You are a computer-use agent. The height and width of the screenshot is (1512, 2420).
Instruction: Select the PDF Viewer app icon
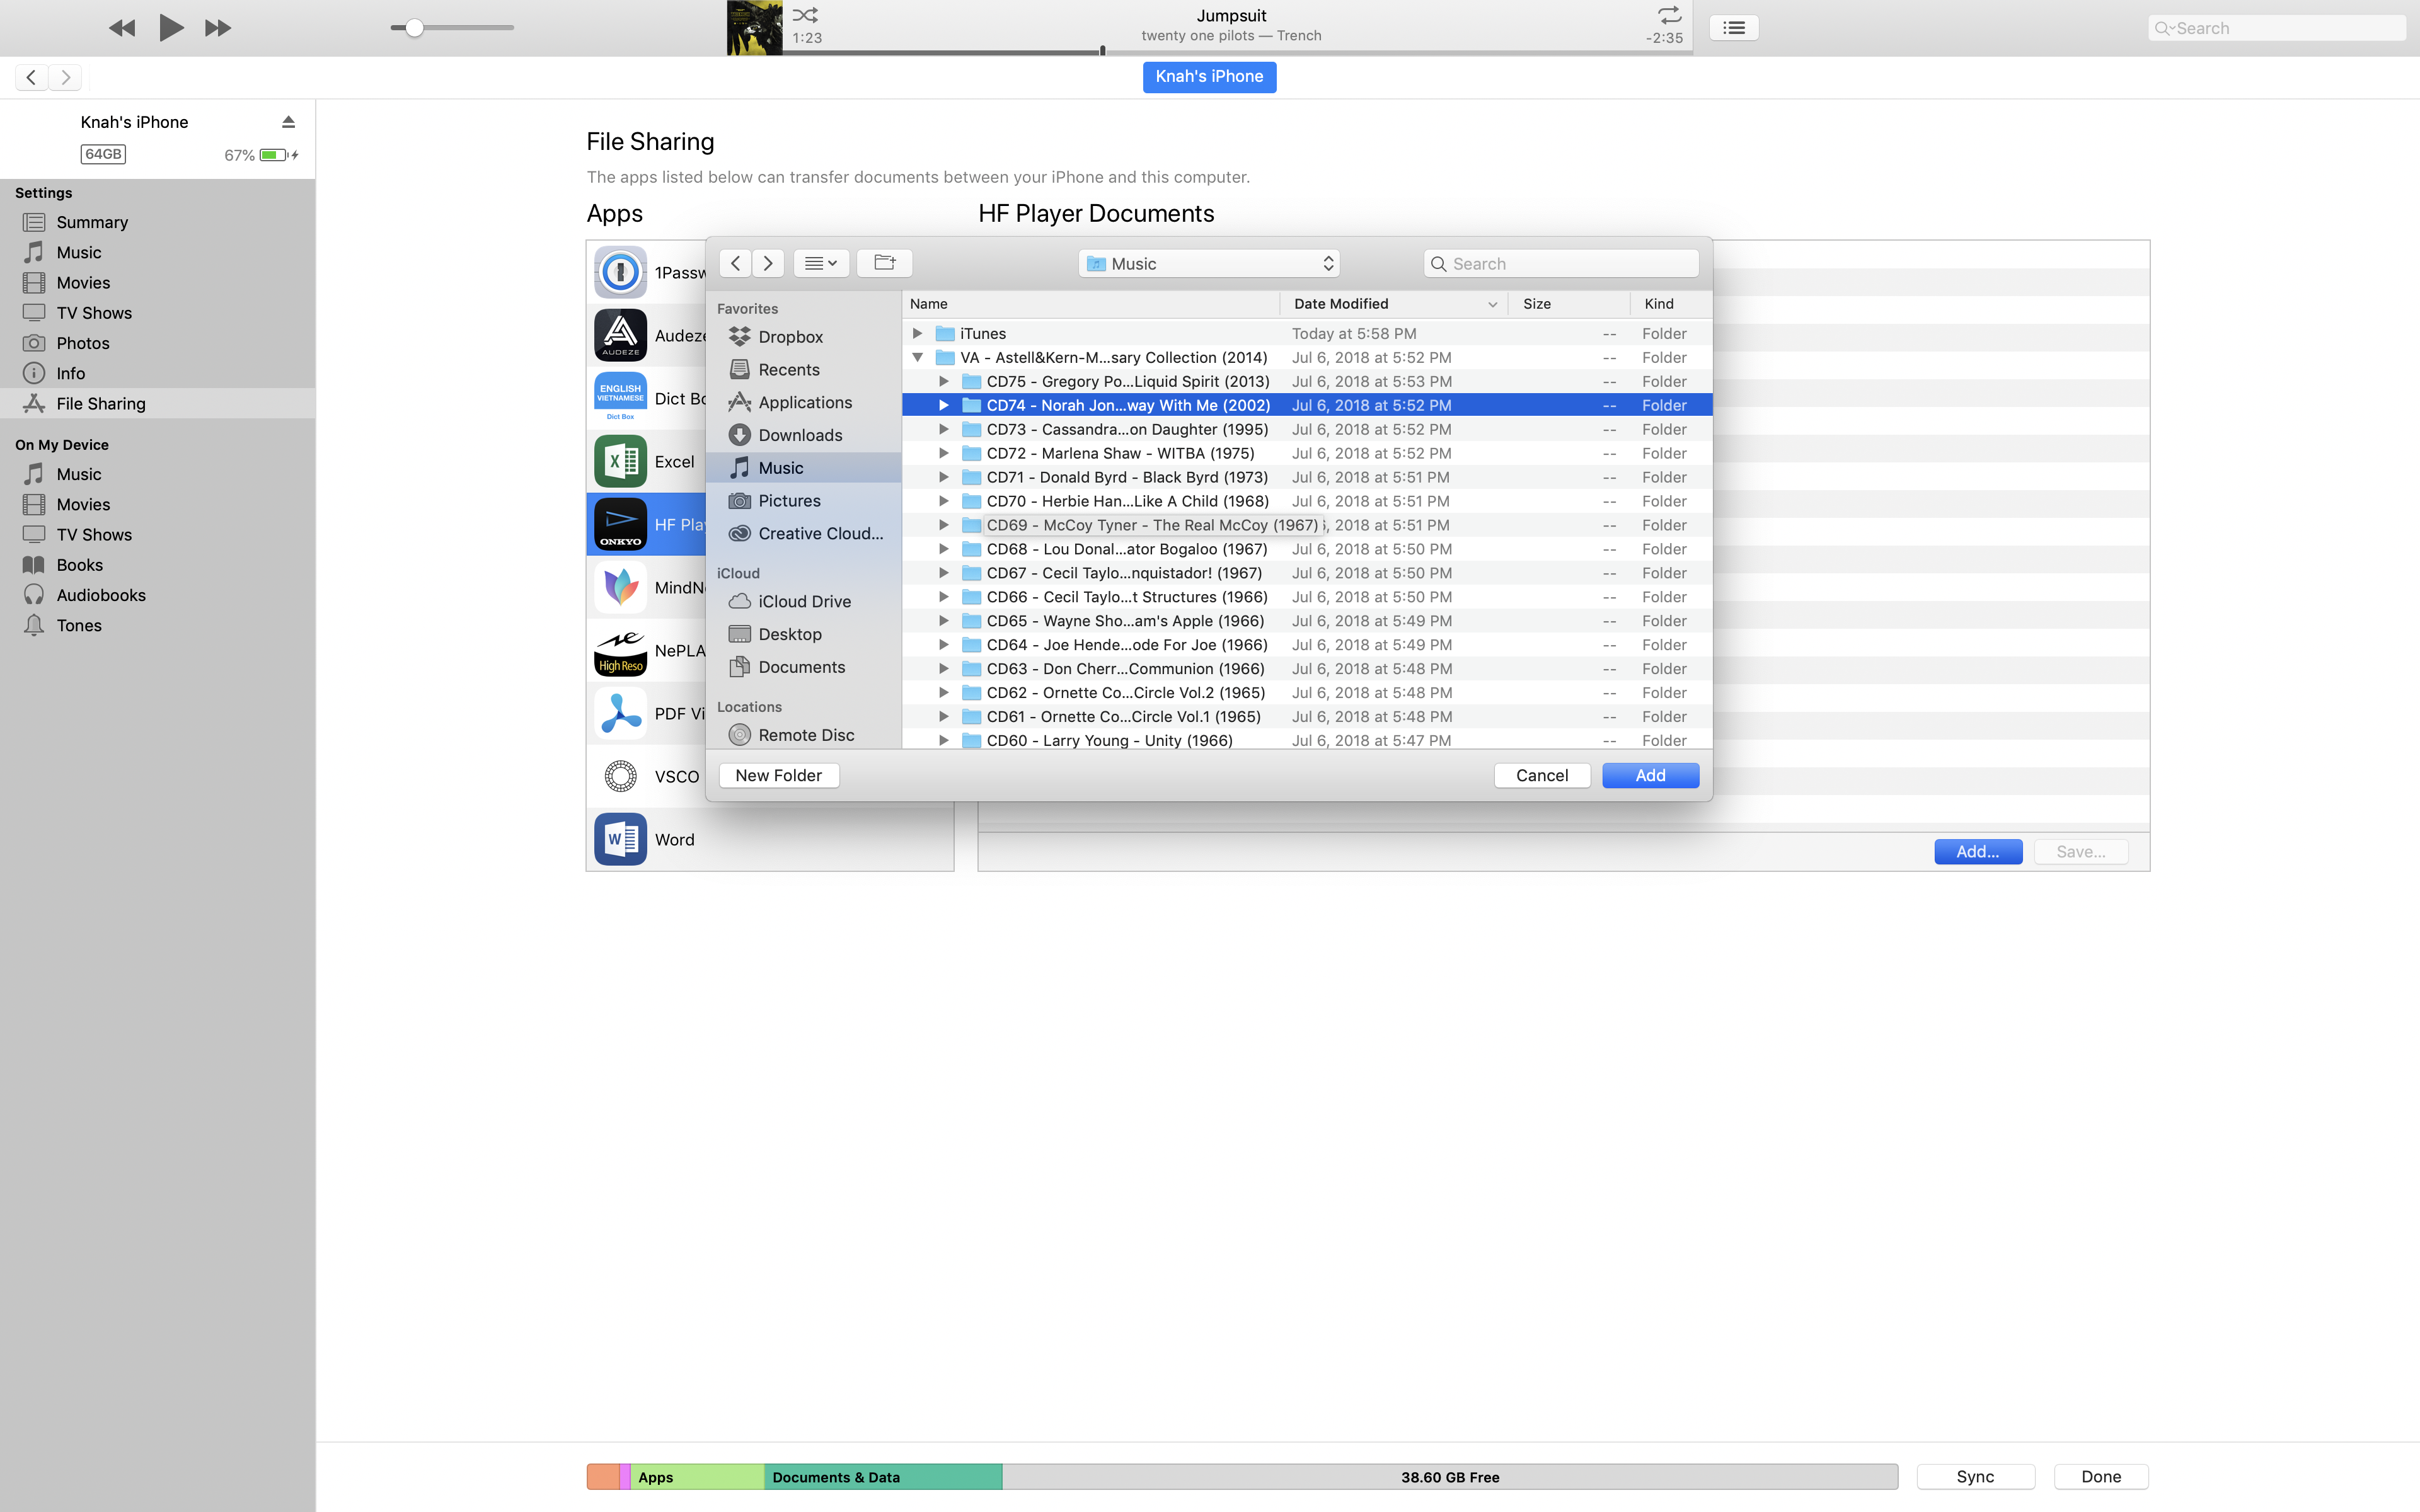[620, 713]
